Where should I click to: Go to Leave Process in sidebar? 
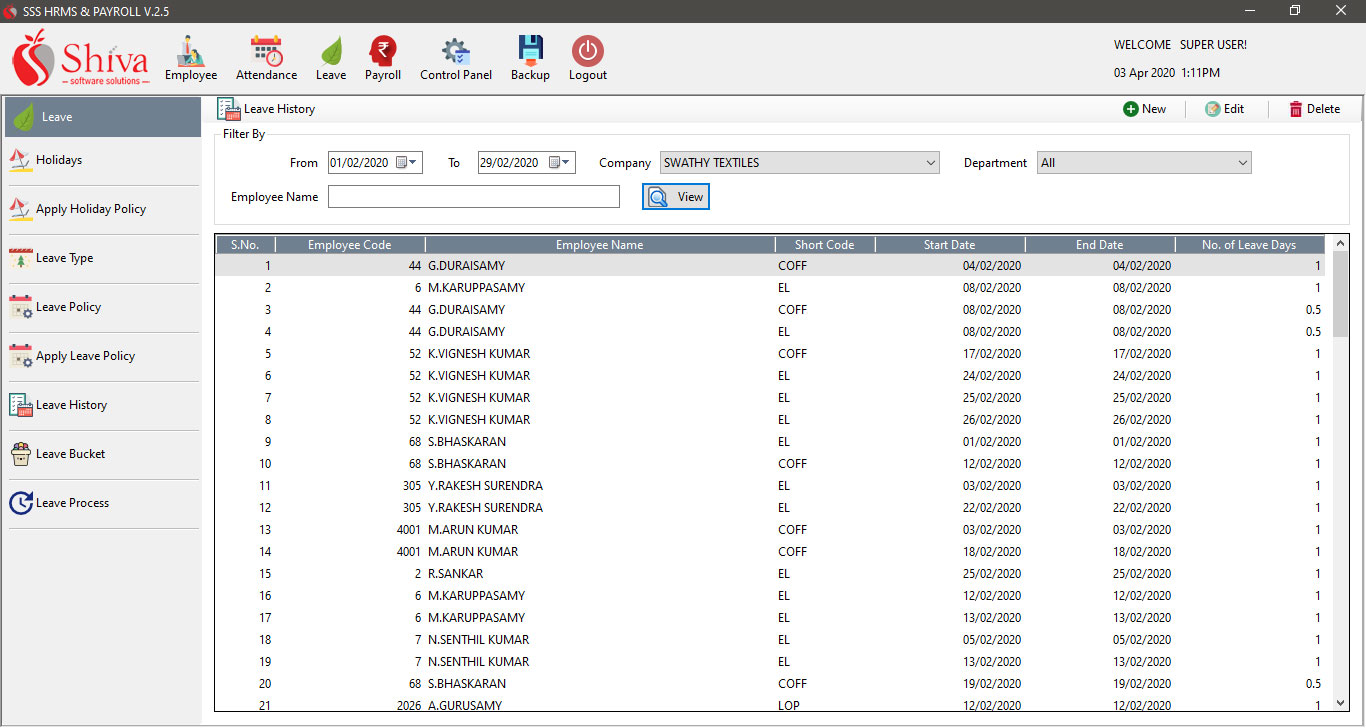coord(72,503)
